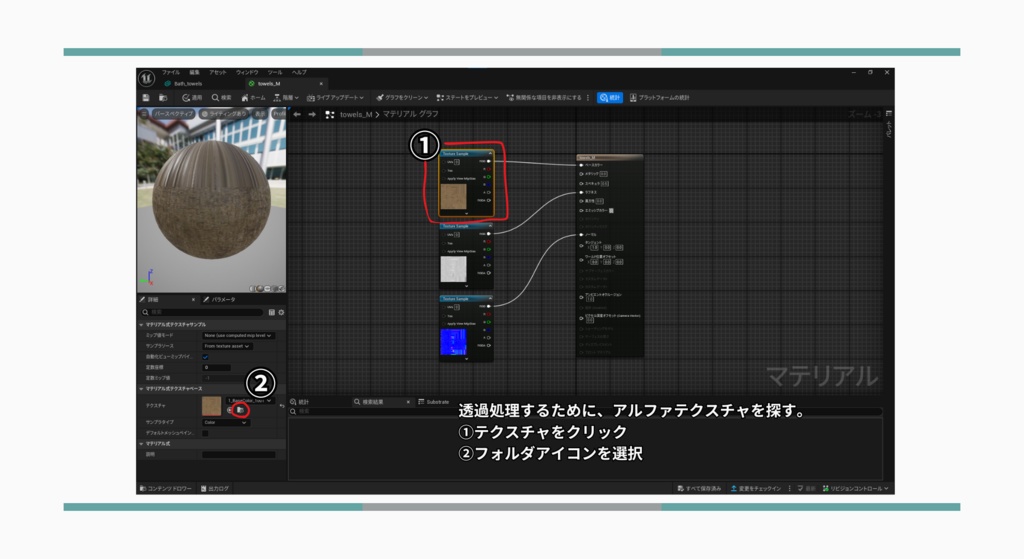Expand bottom chevron of top Texture Sample node
This screenshot has width=1024, height=559.
(x=466, y=214)
